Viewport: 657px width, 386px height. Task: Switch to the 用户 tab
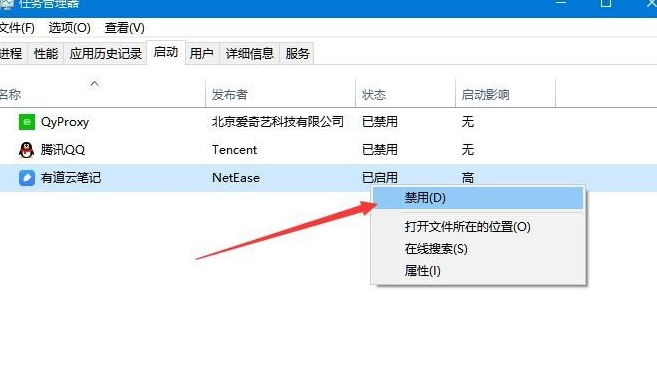coord(202,53)
